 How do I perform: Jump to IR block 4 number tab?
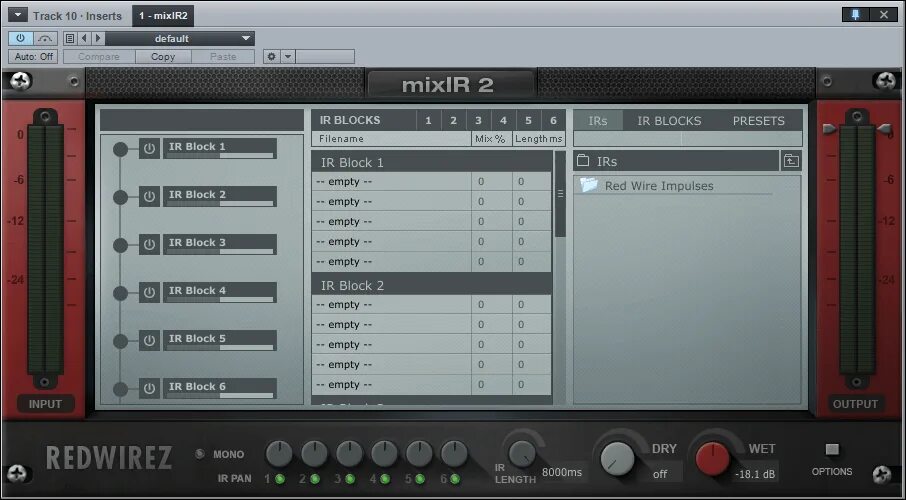click(x=503, y=121)
